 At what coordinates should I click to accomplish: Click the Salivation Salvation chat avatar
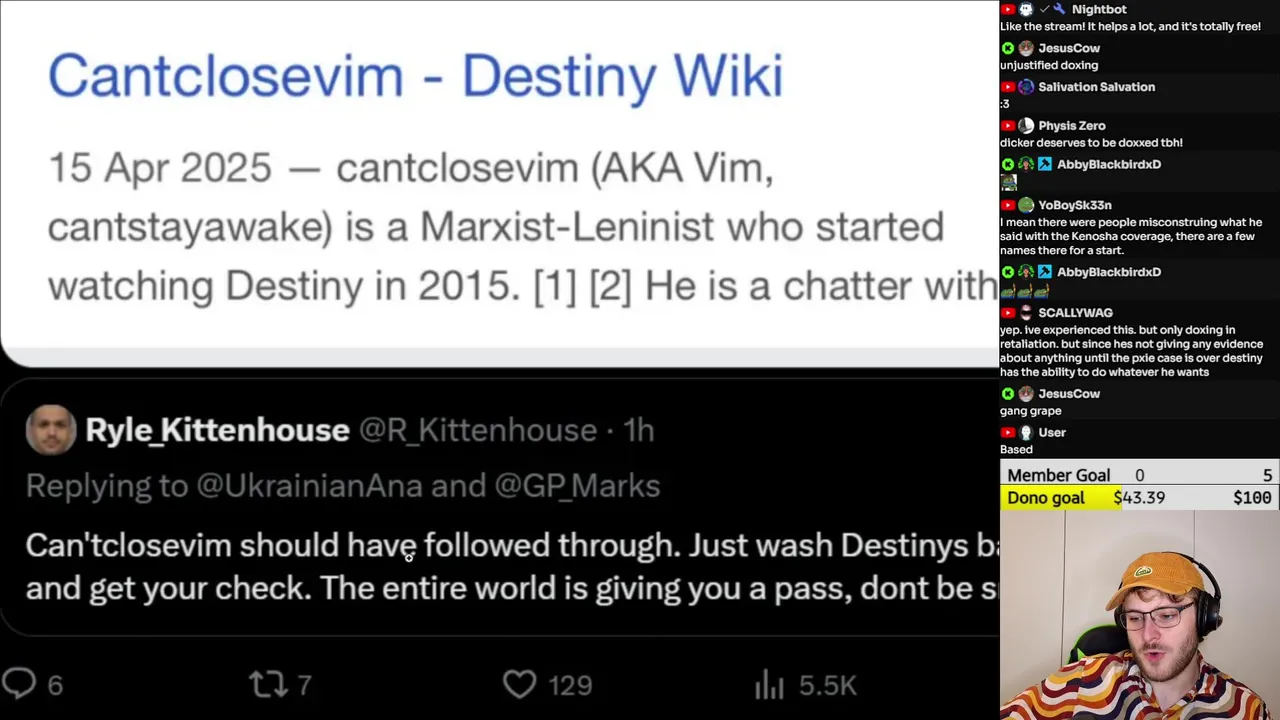pyautogui.click(x=1026, y=87)
